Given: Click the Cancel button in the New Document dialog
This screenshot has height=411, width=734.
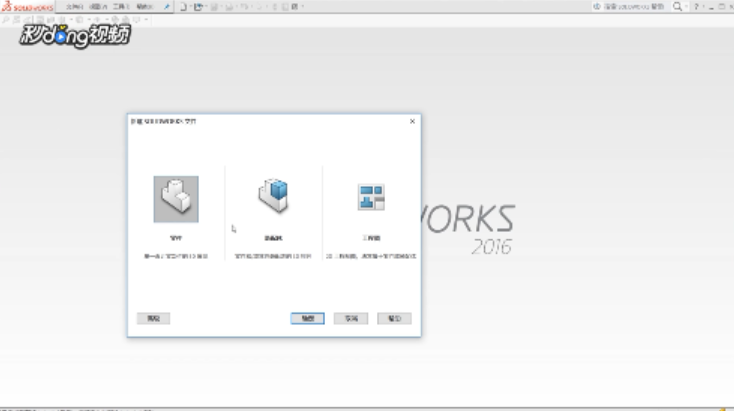Looking at the screenshot, I should pos(351,318).
